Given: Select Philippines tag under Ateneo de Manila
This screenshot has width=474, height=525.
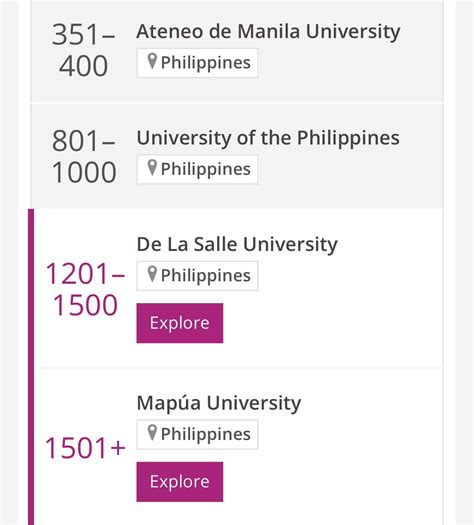Looking at the screenshot, I should point(197,63).
